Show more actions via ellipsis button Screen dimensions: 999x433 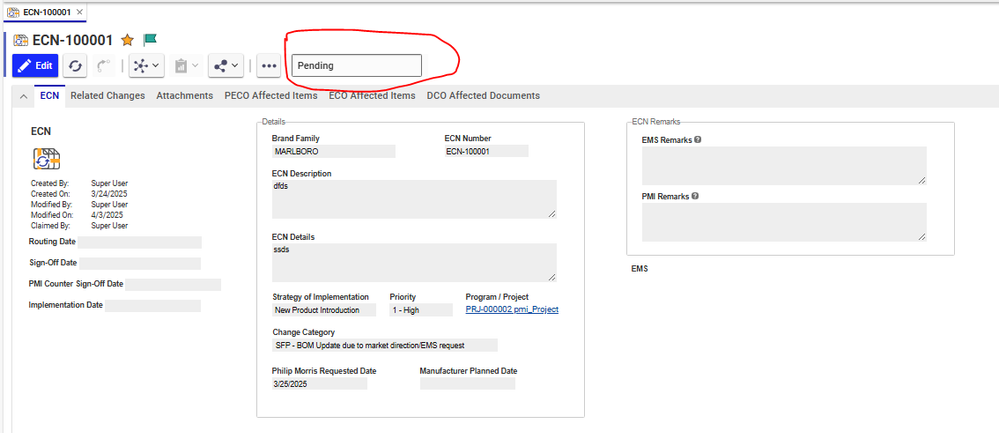point(270,66)
